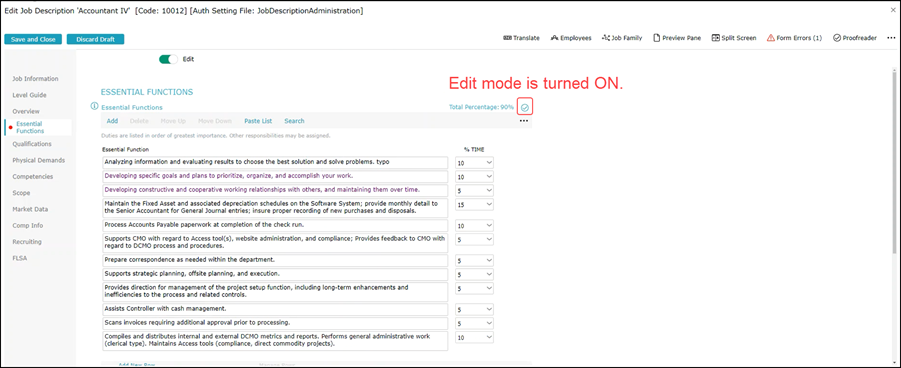This screenshot has width=901, height=368.
Task: Edit the Process Accounts Payable paperwork field
Action: click(275, 225)
